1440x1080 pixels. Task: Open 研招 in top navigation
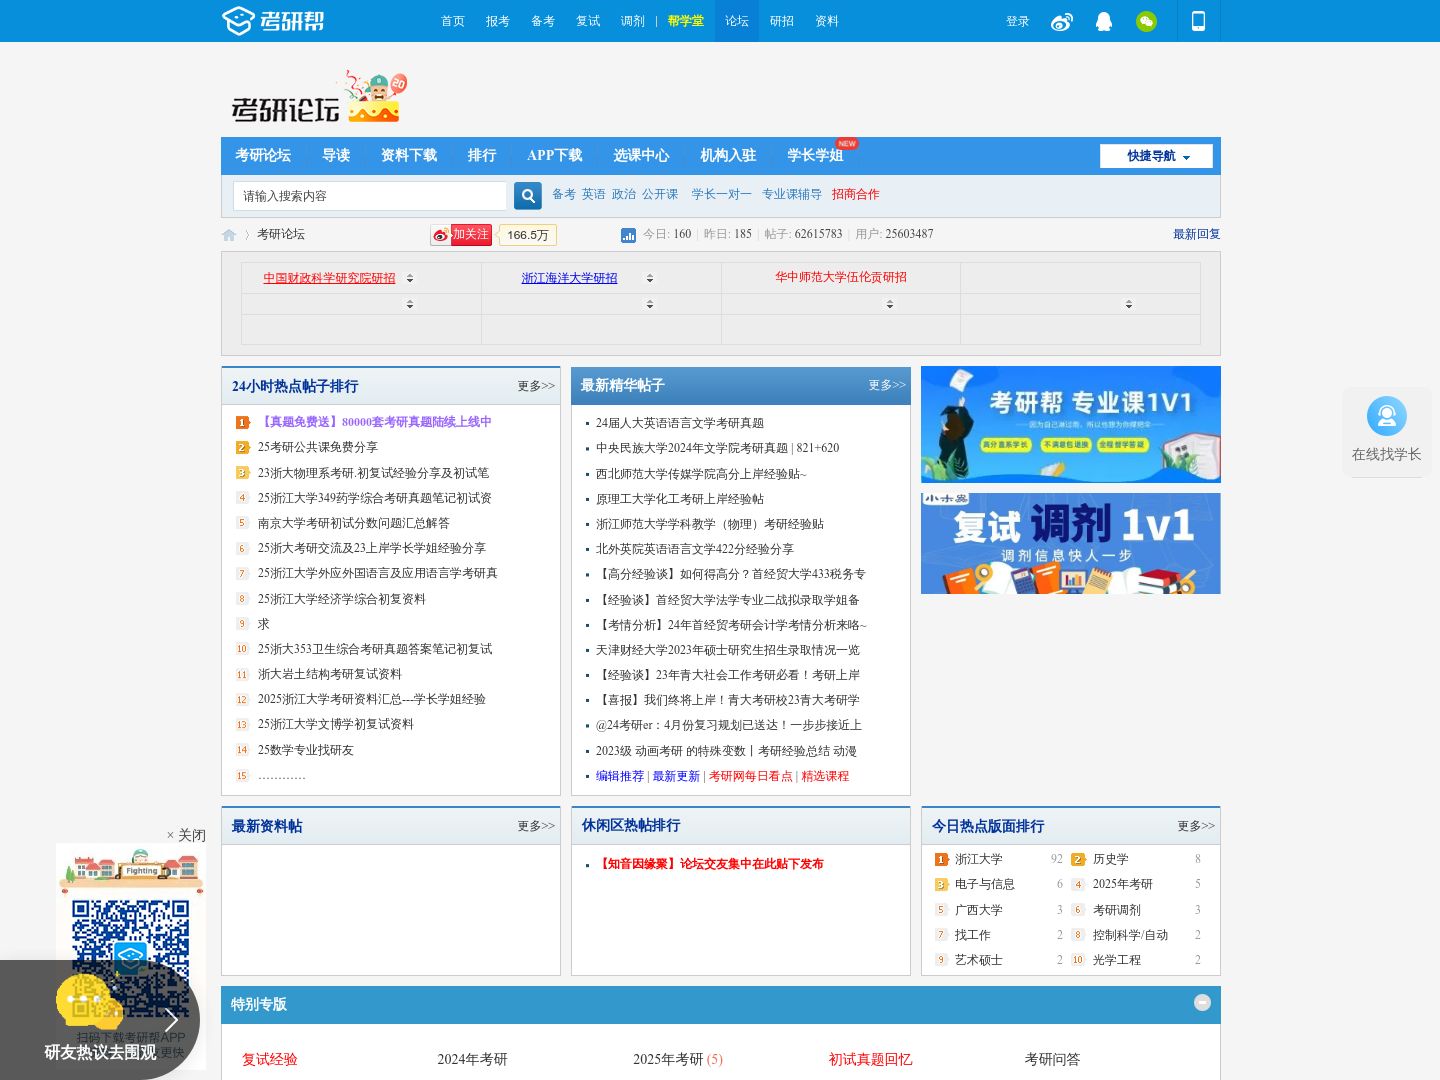pos(782,21)
